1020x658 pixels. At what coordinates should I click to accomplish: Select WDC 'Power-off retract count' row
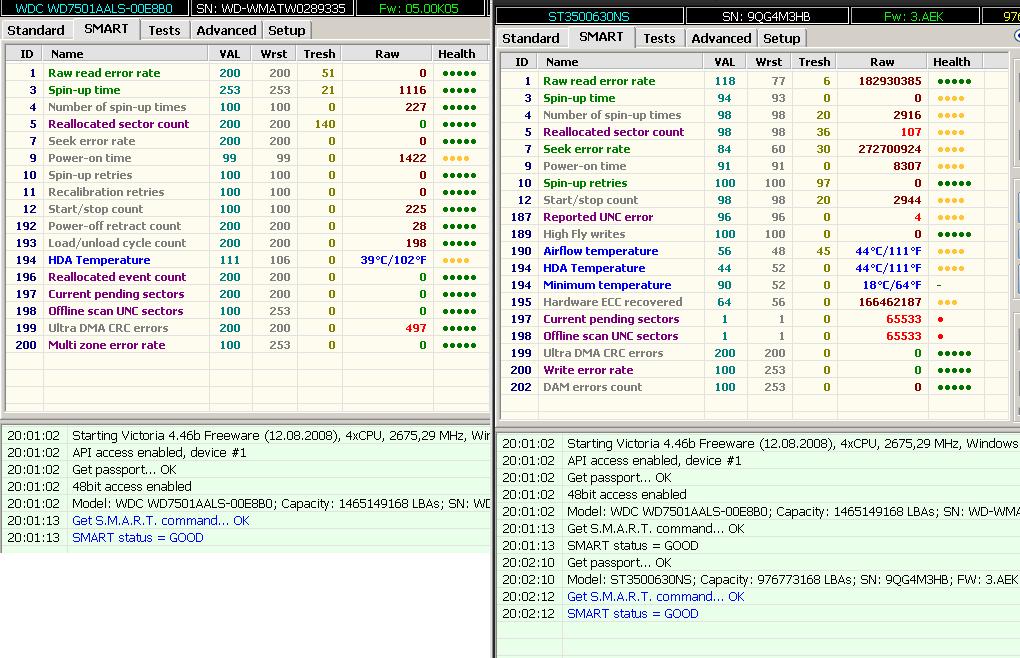247,226
